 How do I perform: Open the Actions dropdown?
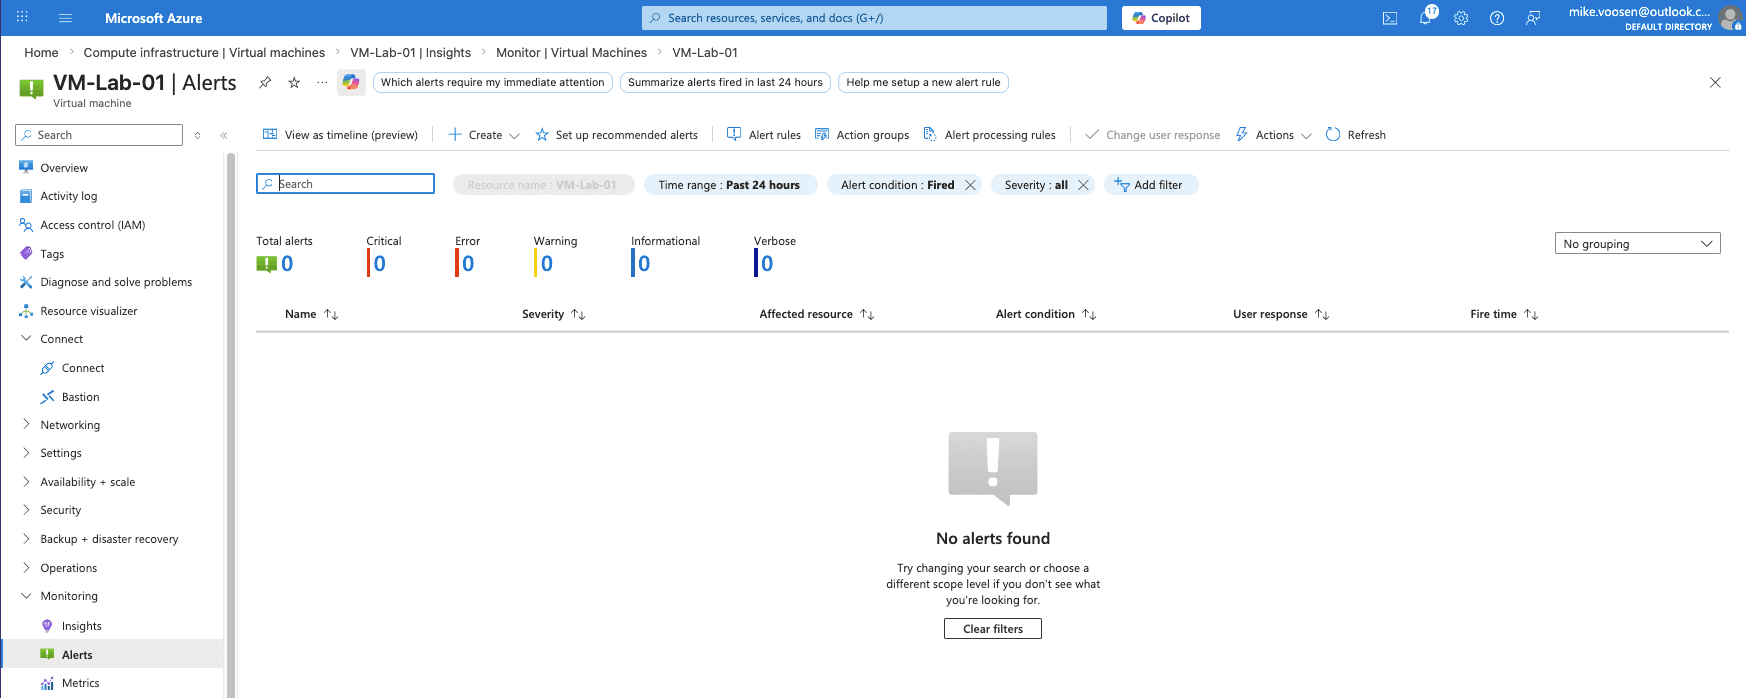tap(1274, 135)
